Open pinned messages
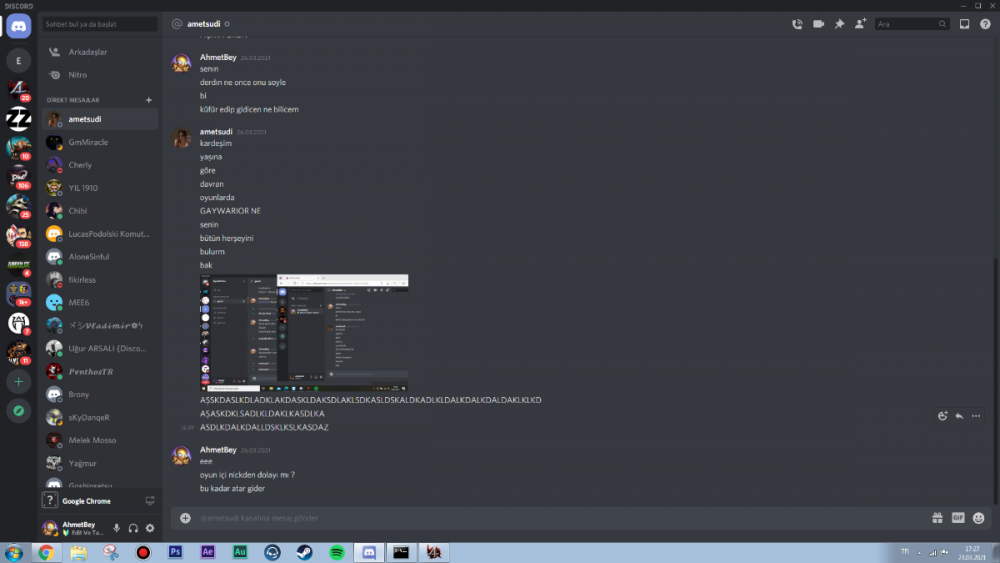The image size is (1000, 563). (x=839, y=24)
